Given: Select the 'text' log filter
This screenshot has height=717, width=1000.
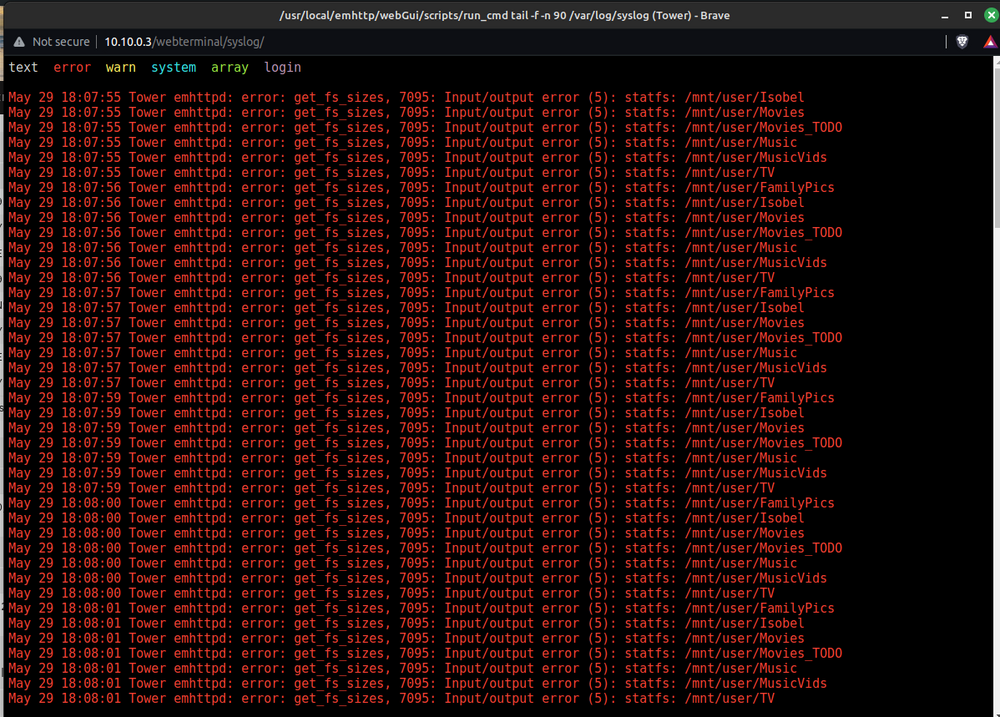Looking at the screenshot, I should pyautogui.click(x=23, y=67).
